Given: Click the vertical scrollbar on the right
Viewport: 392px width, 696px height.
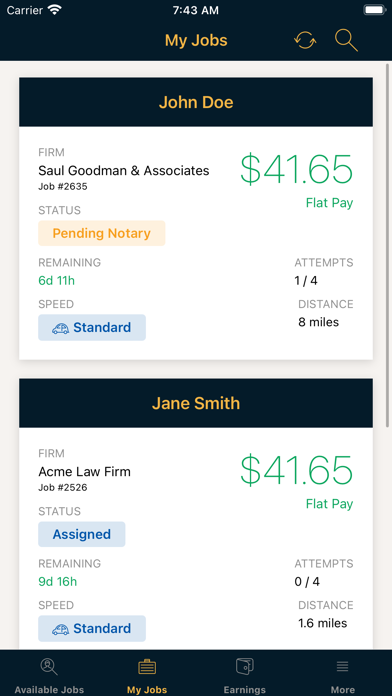Looking at the screenshot, I should pos(388,244).
